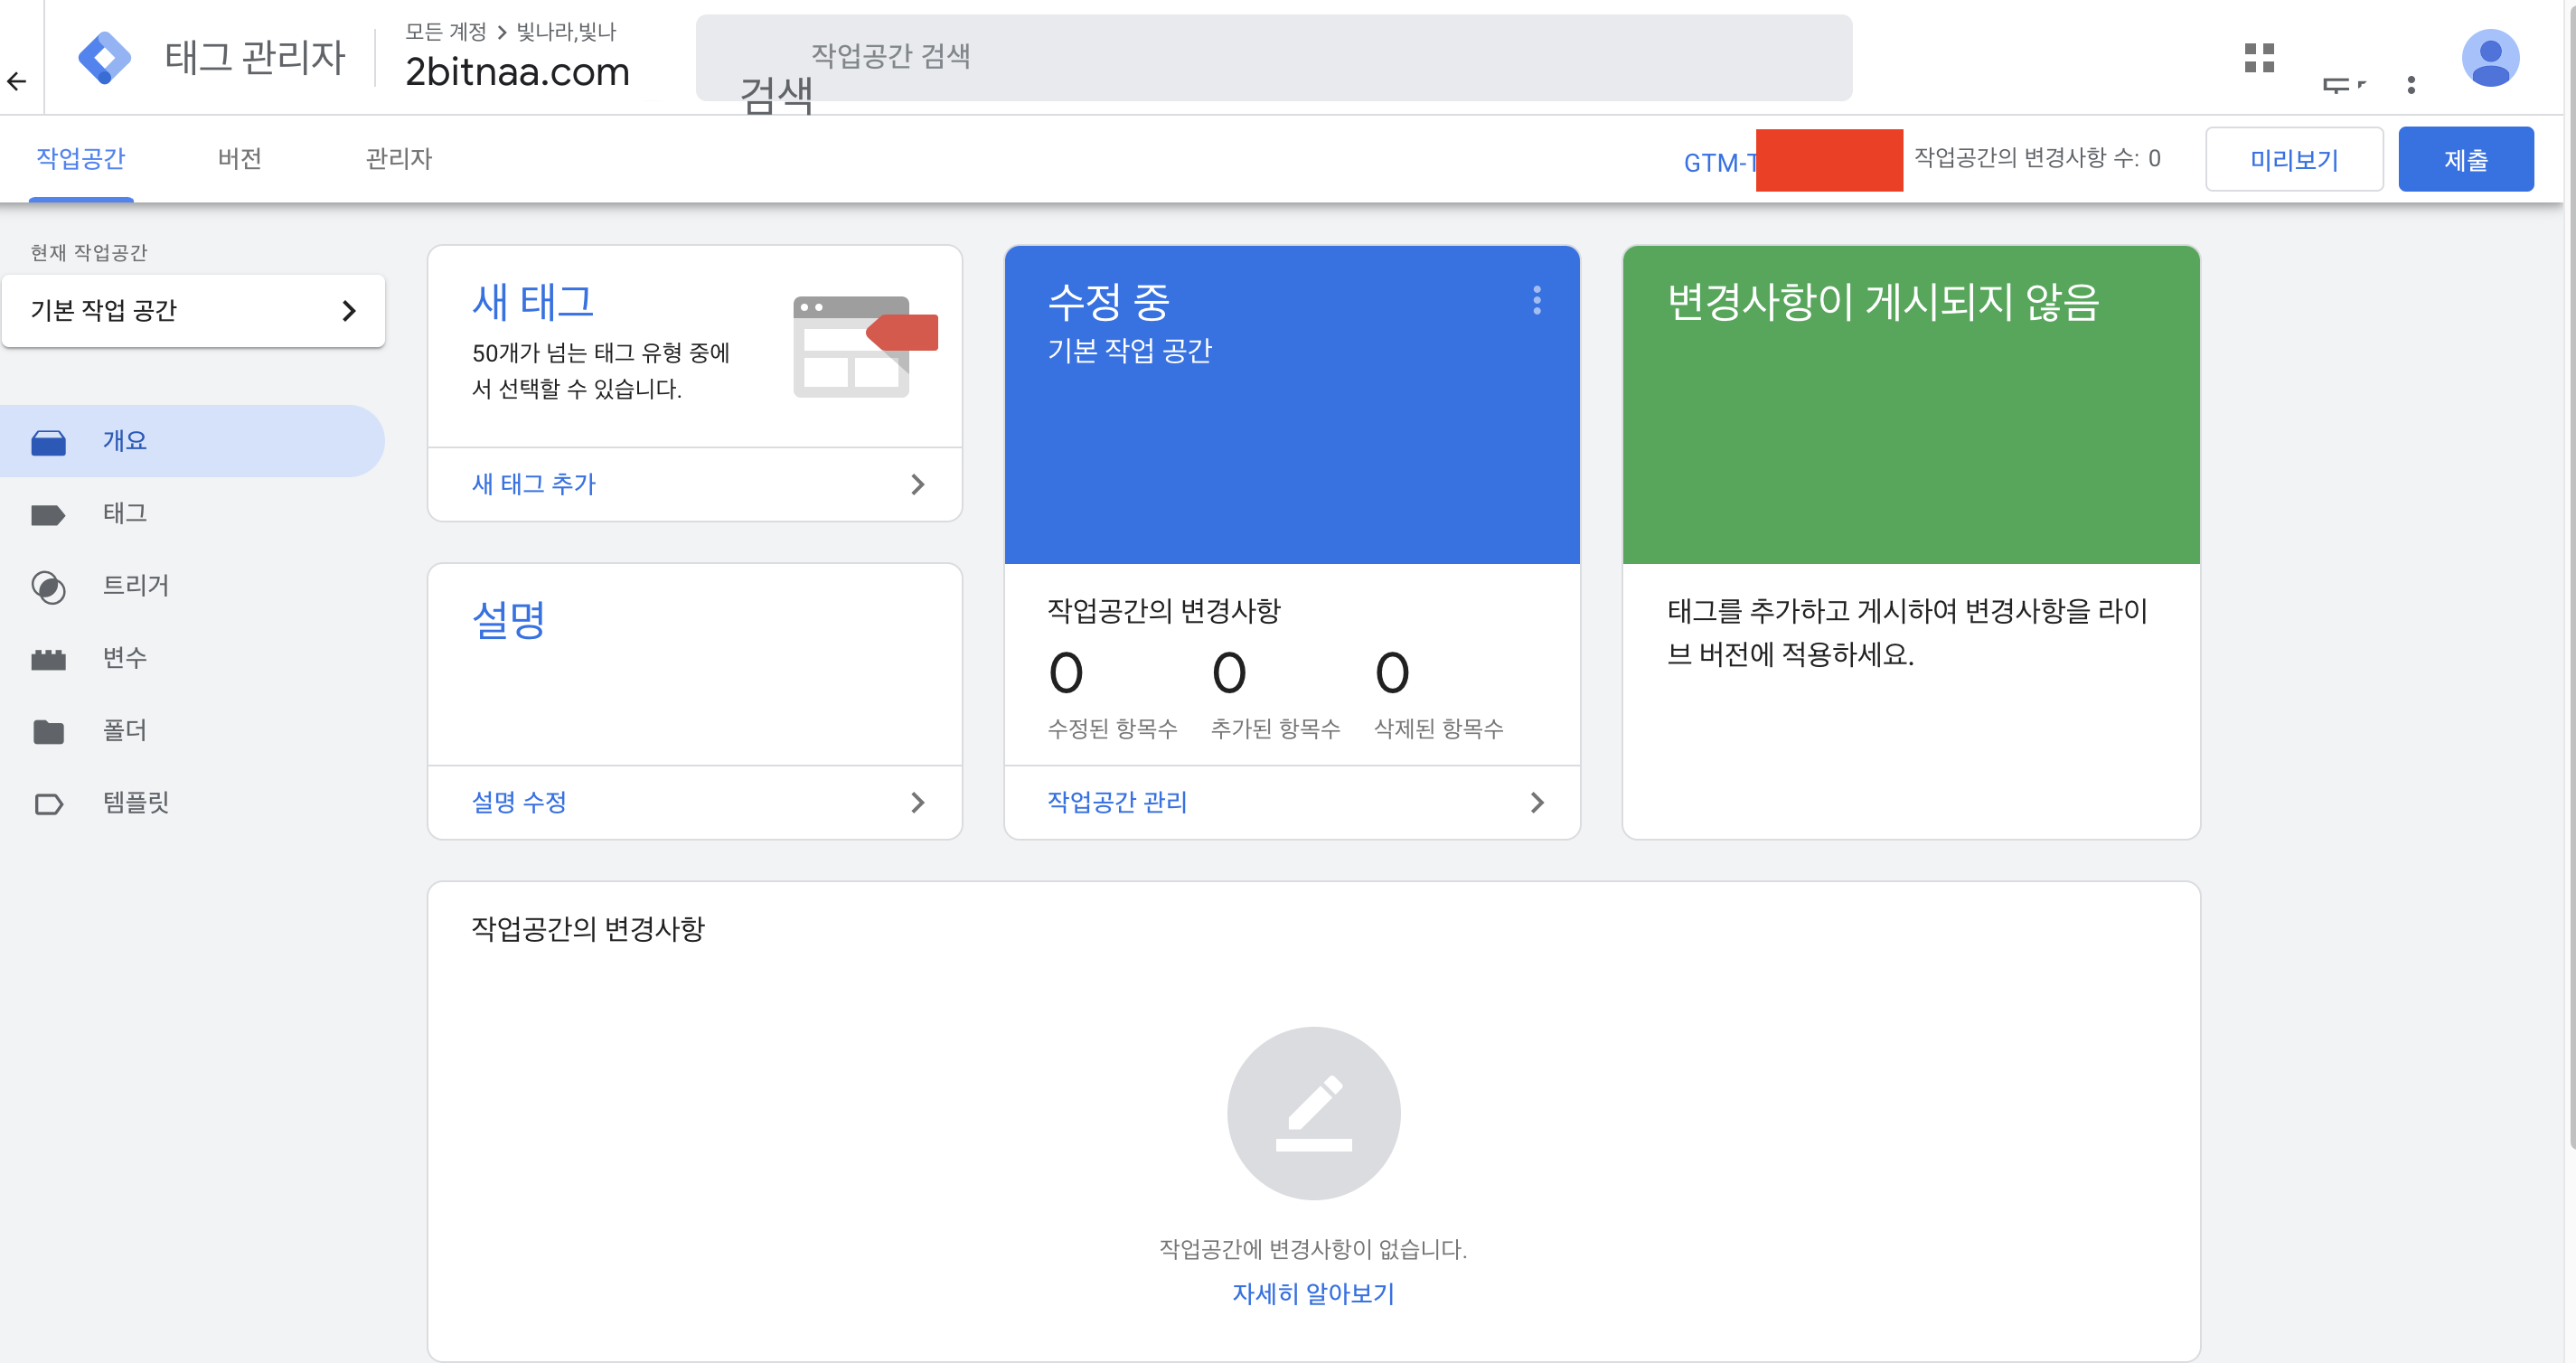The image size is (2576, 1363).
Task: Open 태그 in the sidebar
Action: click(125, 513)
